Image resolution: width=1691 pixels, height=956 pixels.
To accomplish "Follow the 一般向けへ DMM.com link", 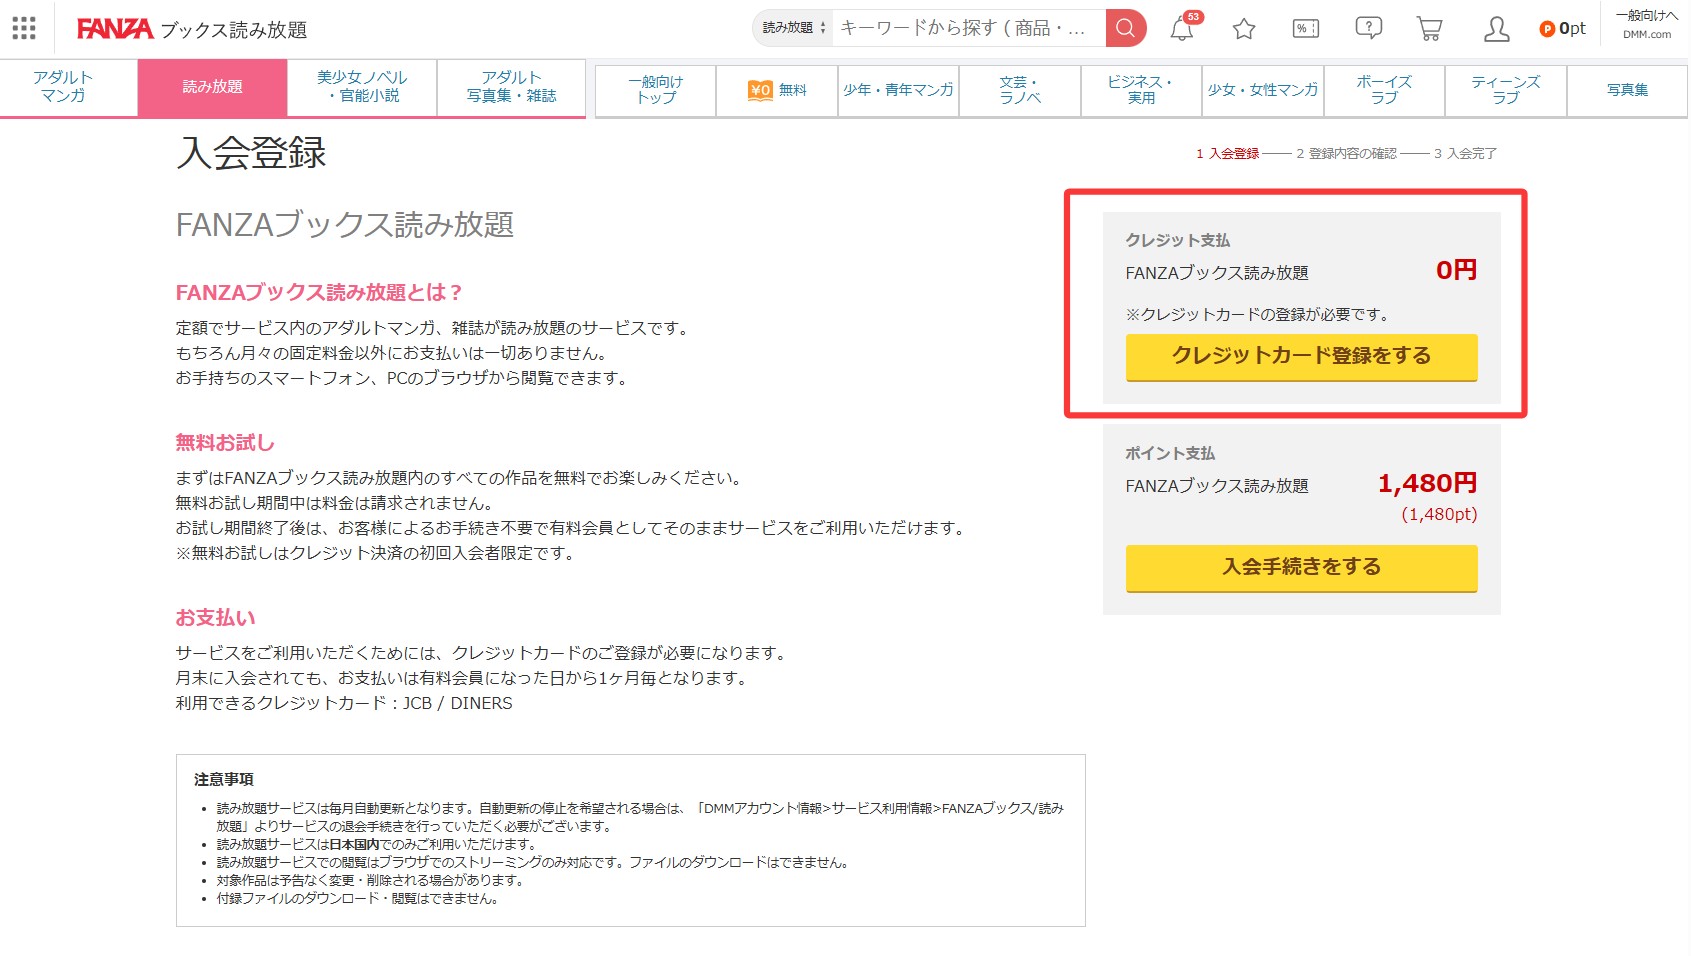I will click(x=1646, y=24).
